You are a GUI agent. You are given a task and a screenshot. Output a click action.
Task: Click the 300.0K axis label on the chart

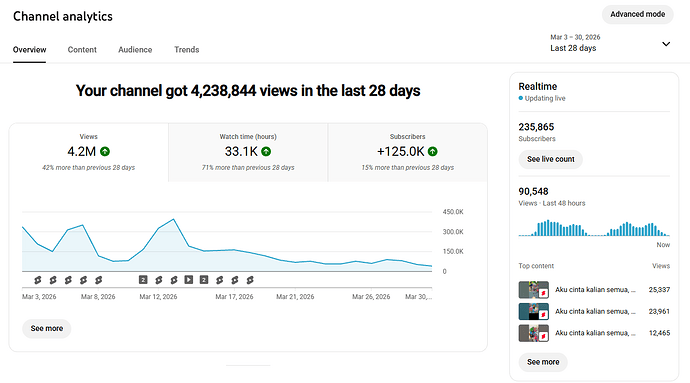click(x=453, y=232)
